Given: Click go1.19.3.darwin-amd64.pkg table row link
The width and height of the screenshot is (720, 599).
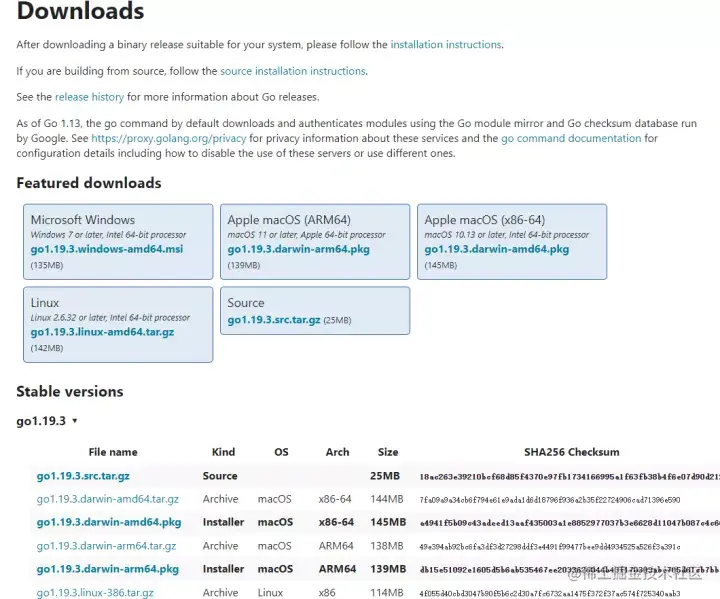Looking at the screenshot, I should (109, 522).
